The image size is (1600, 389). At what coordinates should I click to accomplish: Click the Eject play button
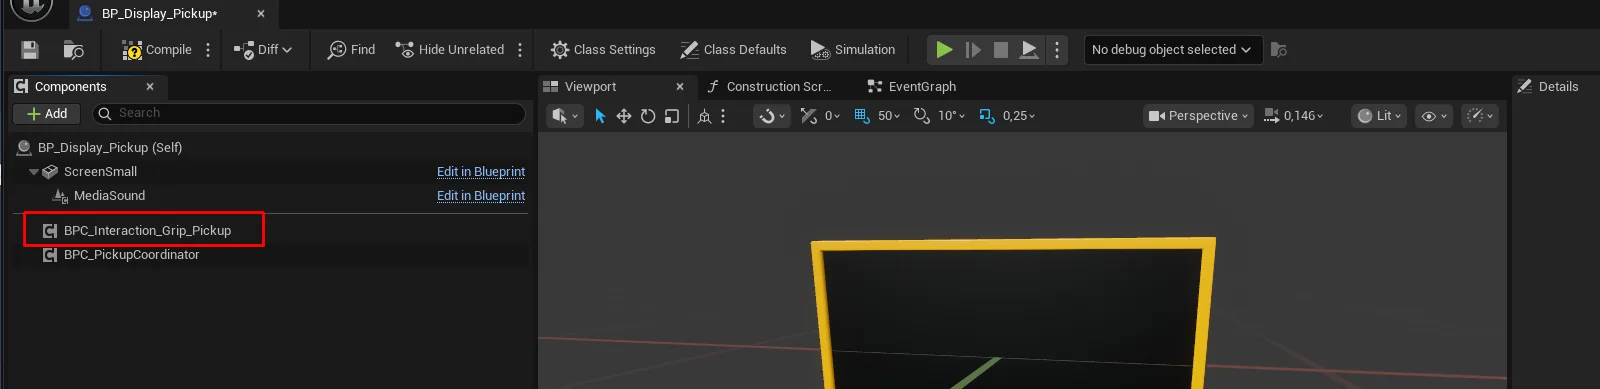coord(1029,50)
